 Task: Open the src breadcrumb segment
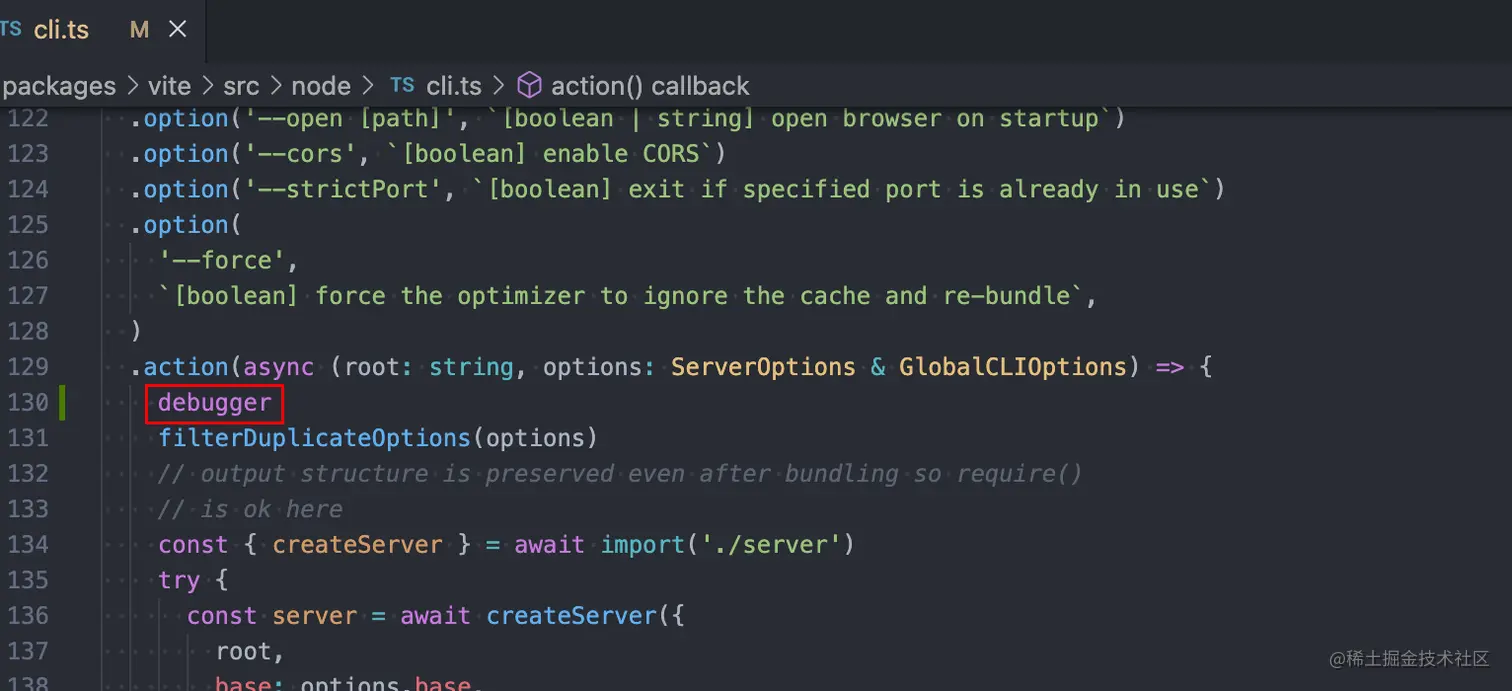(x=241, y=86)
